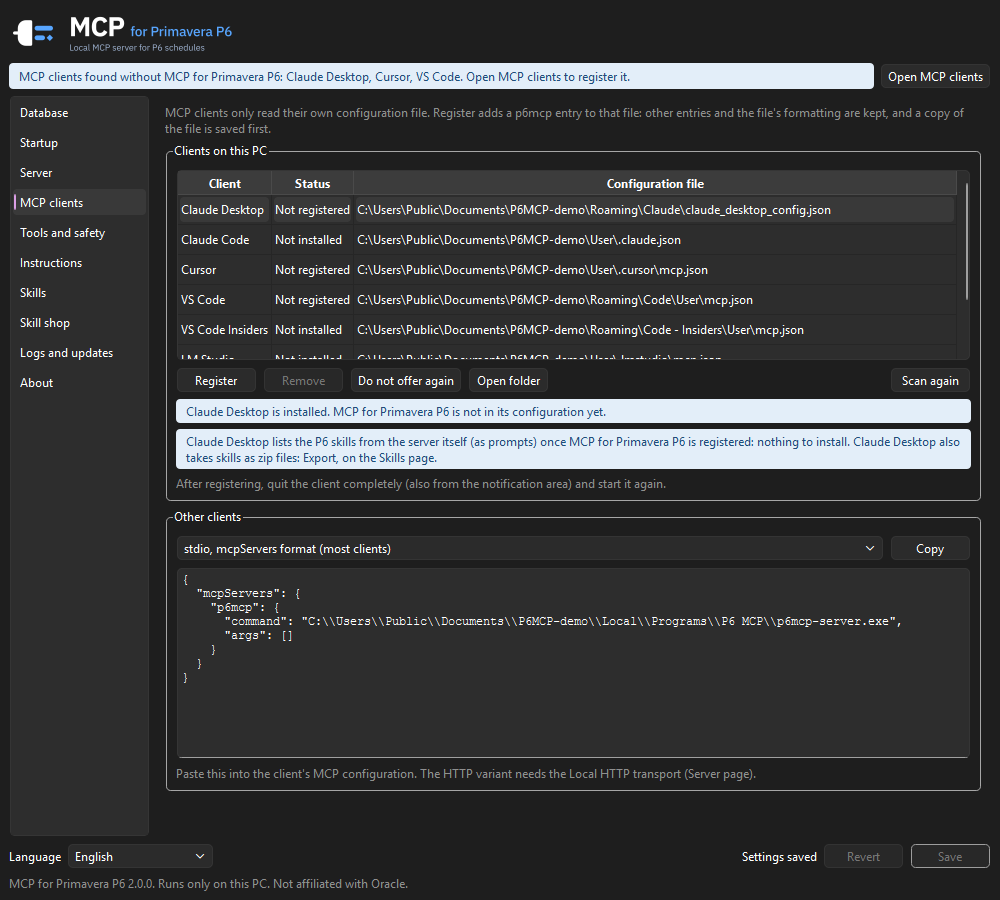Click the Status column header
Image resolution: width=1000 pixels, height=900 pixels.
pos(312,184)
